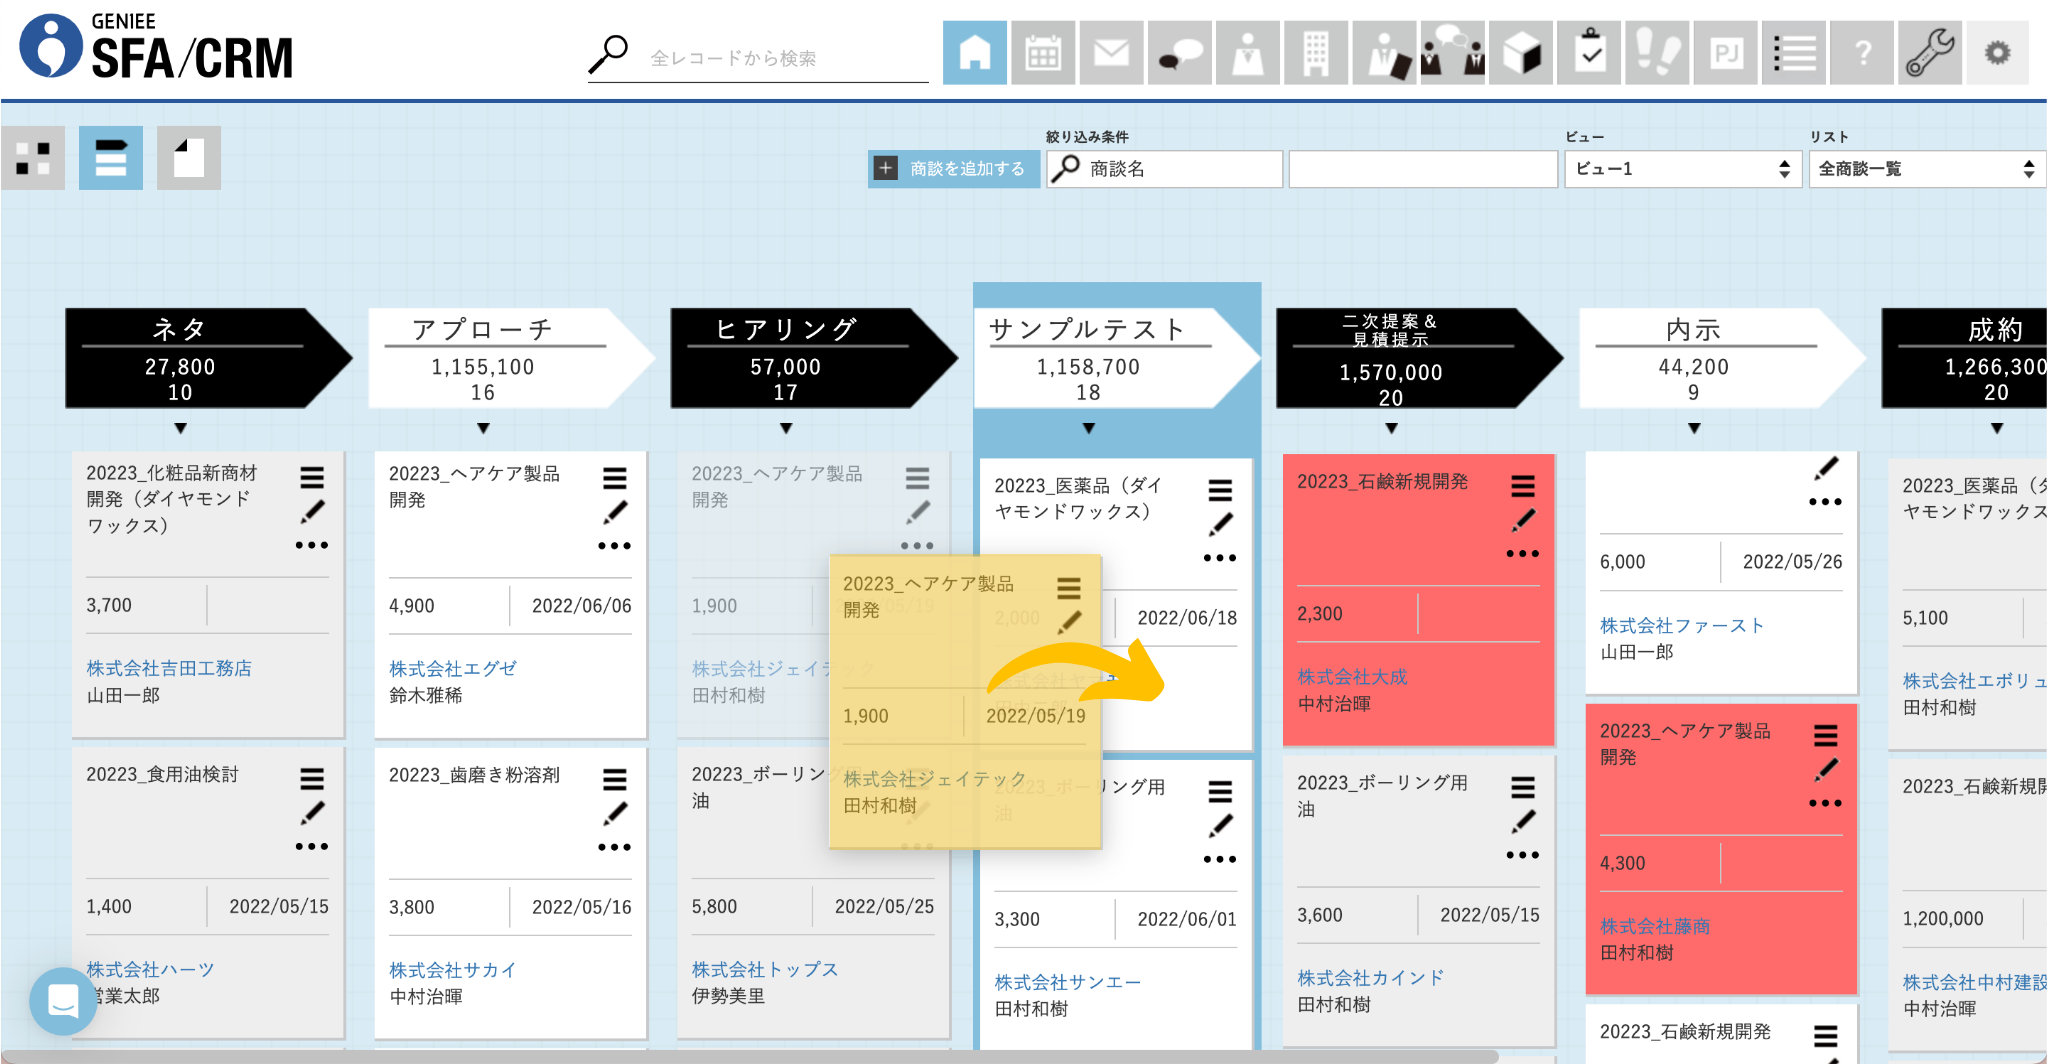Open the home icon in top toolbar

coord(975,53)
